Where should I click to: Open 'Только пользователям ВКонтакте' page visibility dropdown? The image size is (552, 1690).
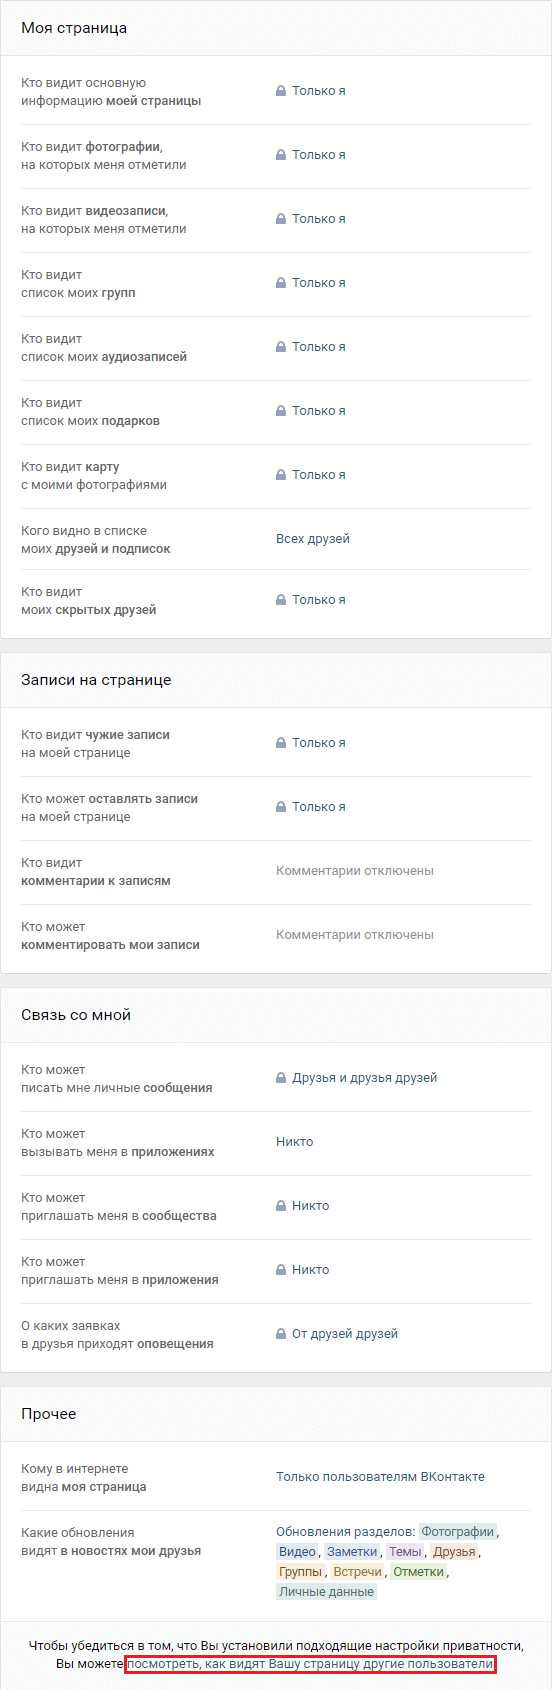tap(380, 1477)
